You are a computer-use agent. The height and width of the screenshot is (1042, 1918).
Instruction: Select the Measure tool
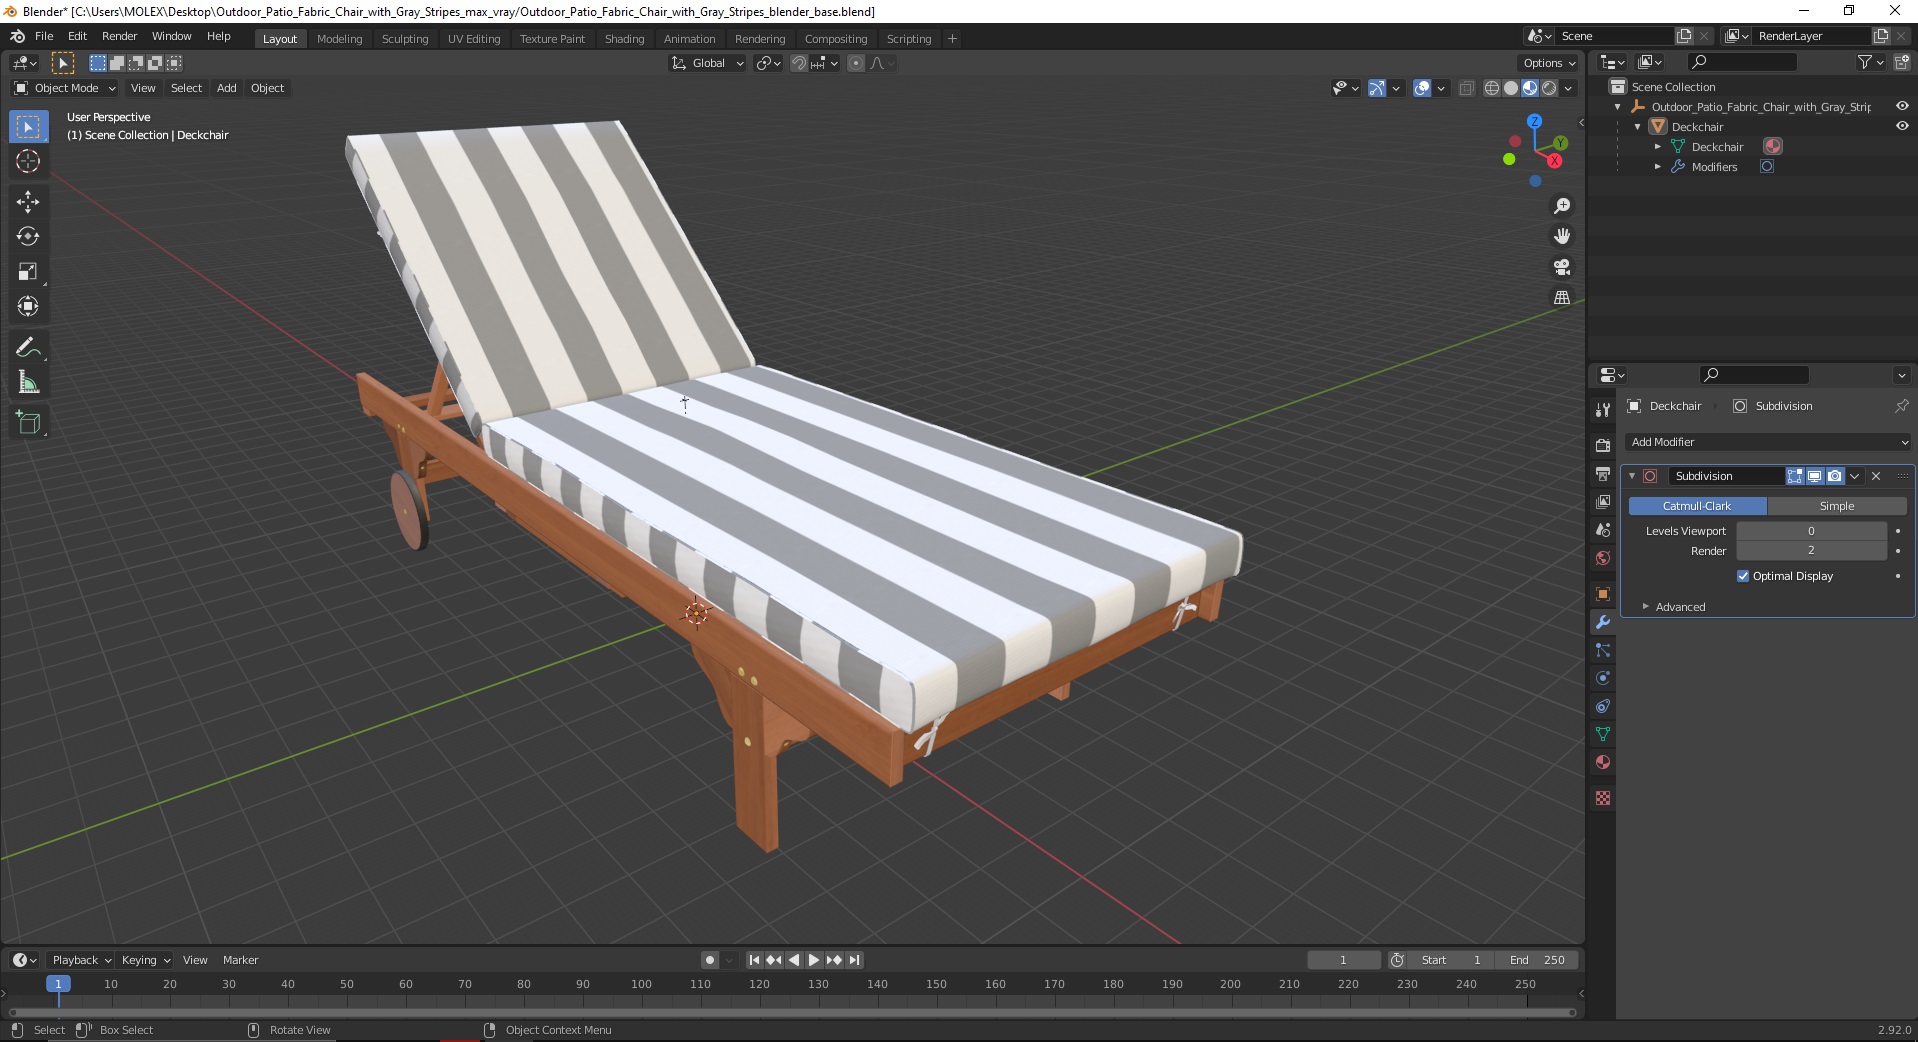pyautogui.click(x=28, y=383)
